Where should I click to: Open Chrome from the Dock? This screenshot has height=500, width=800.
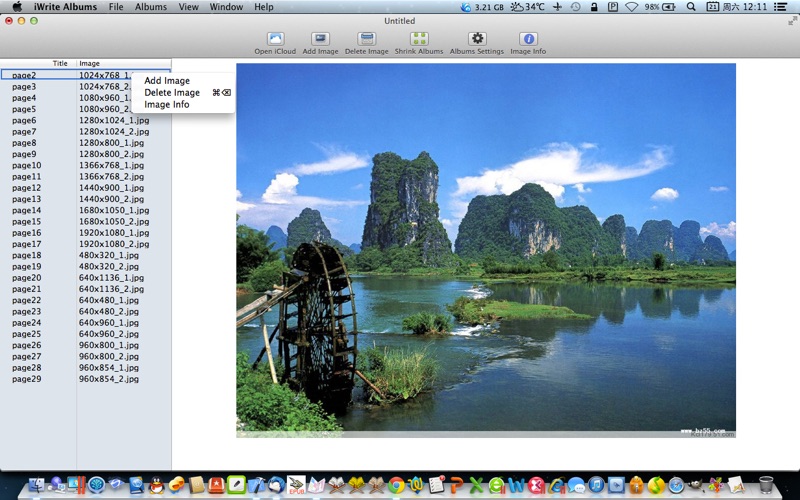click(396, 485)
